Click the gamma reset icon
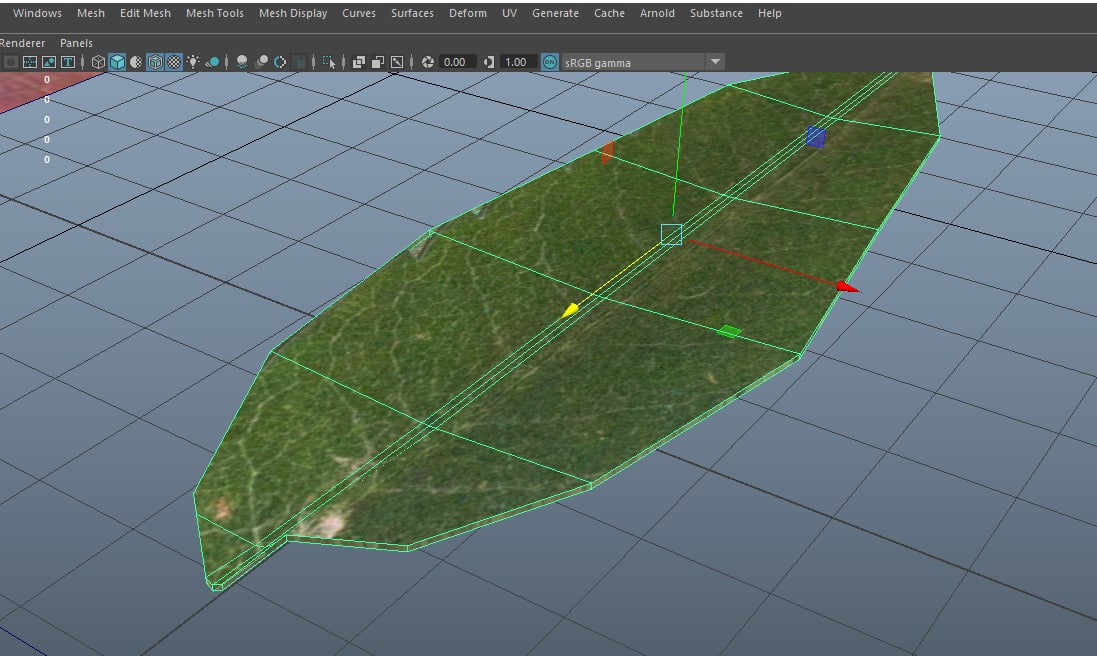The width and height of the screenshot is (1097, 656). pos(488,62)
